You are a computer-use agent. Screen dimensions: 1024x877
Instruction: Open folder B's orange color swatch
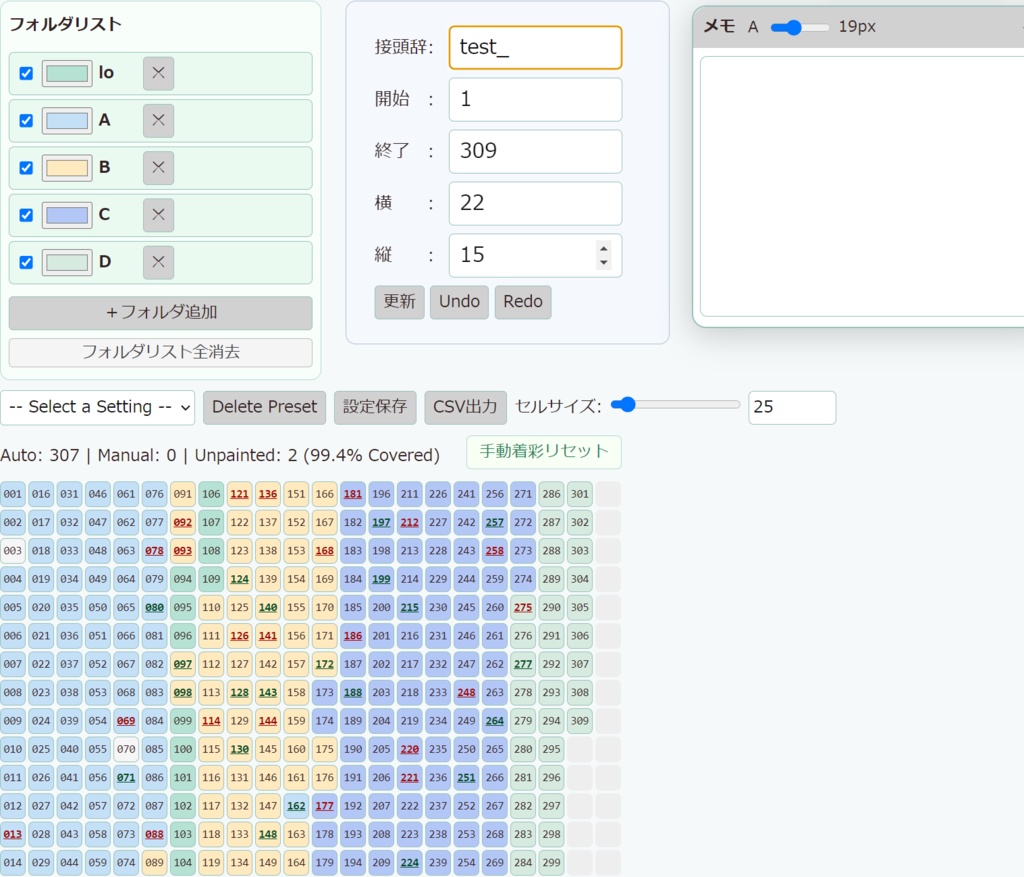coord(67,168)
